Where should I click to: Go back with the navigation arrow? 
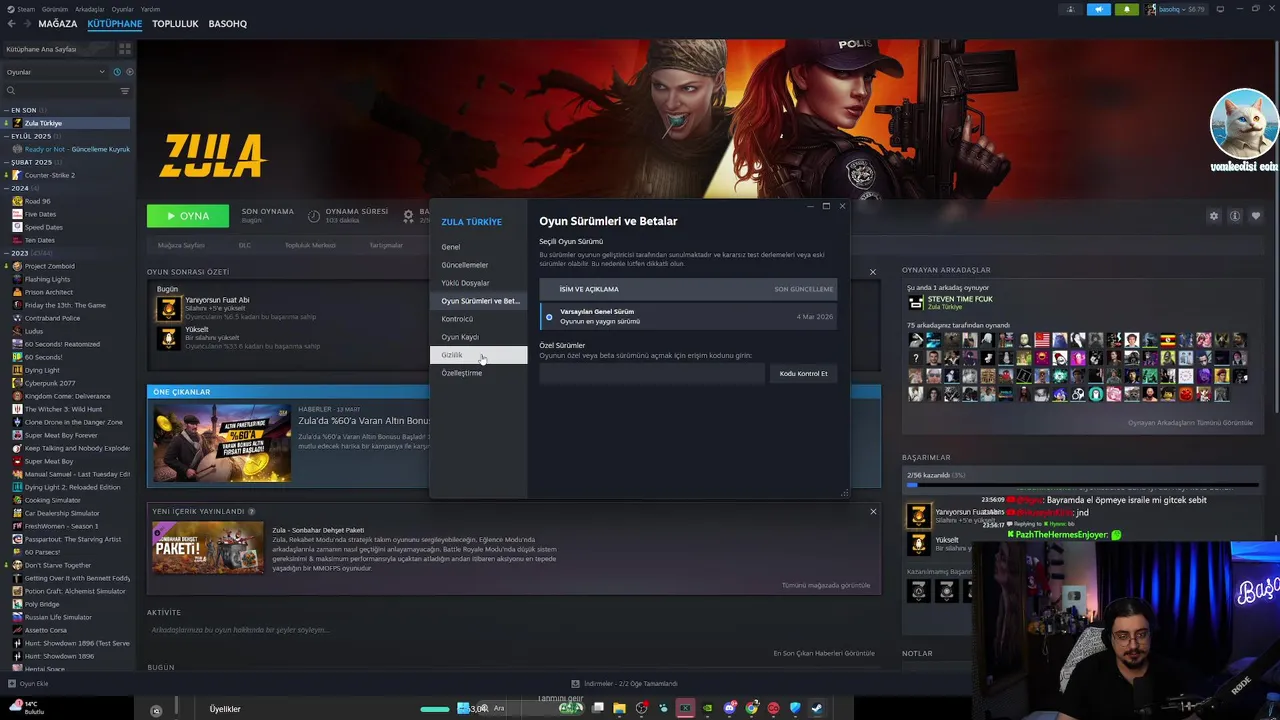(x=12, y=24)
